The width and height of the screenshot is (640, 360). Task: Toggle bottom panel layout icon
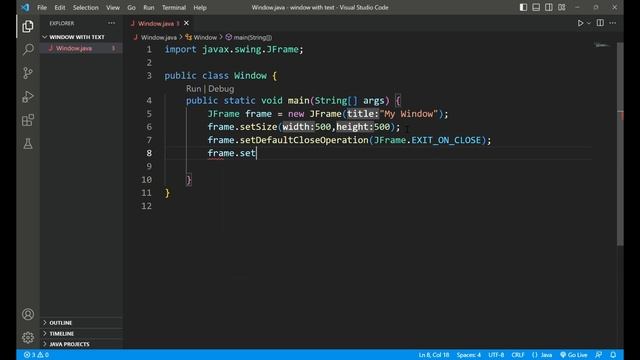[x=536, y=7]
